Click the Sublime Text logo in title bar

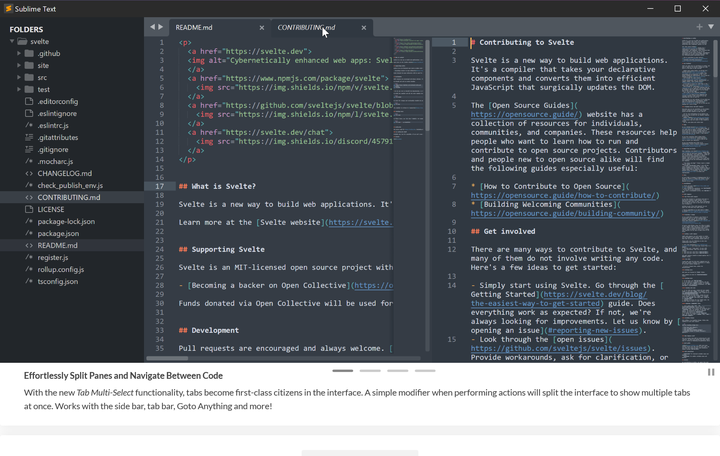tap(8, 8)
